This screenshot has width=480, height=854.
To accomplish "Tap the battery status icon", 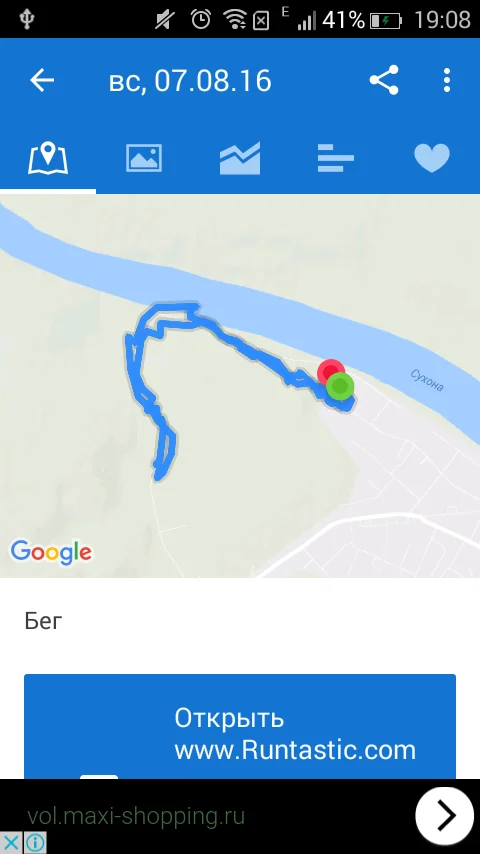I will [385, 21].
